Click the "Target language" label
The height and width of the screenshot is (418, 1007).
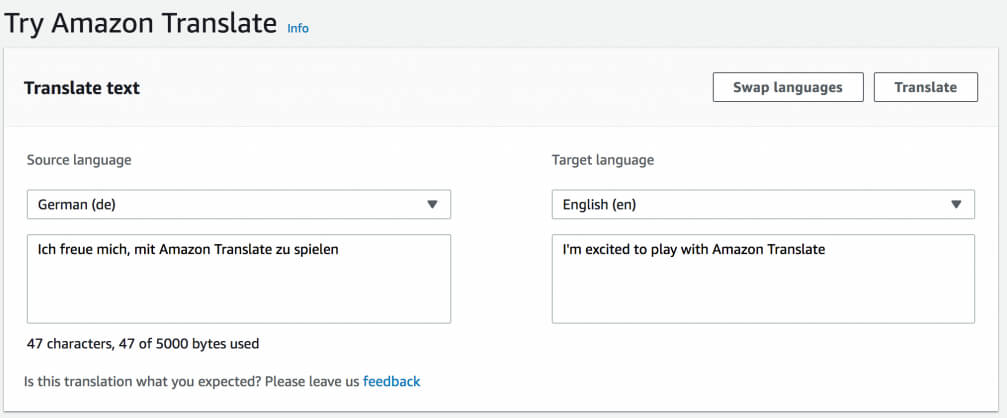point(603,160)
